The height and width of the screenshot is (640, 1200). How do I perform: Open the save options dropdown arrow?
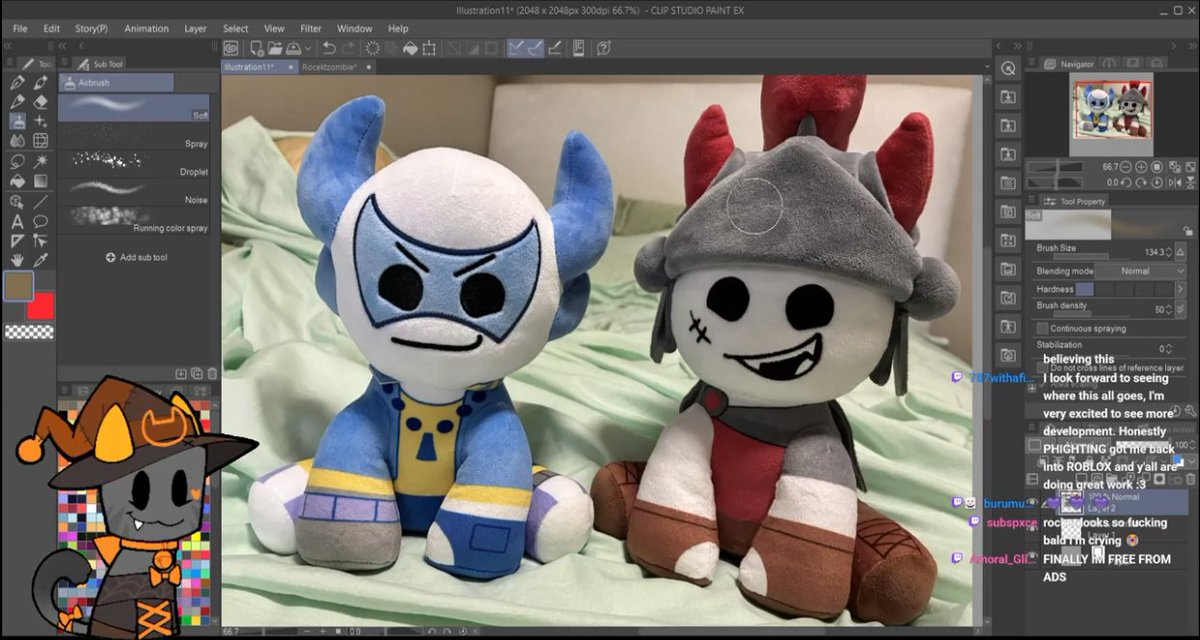308,47
